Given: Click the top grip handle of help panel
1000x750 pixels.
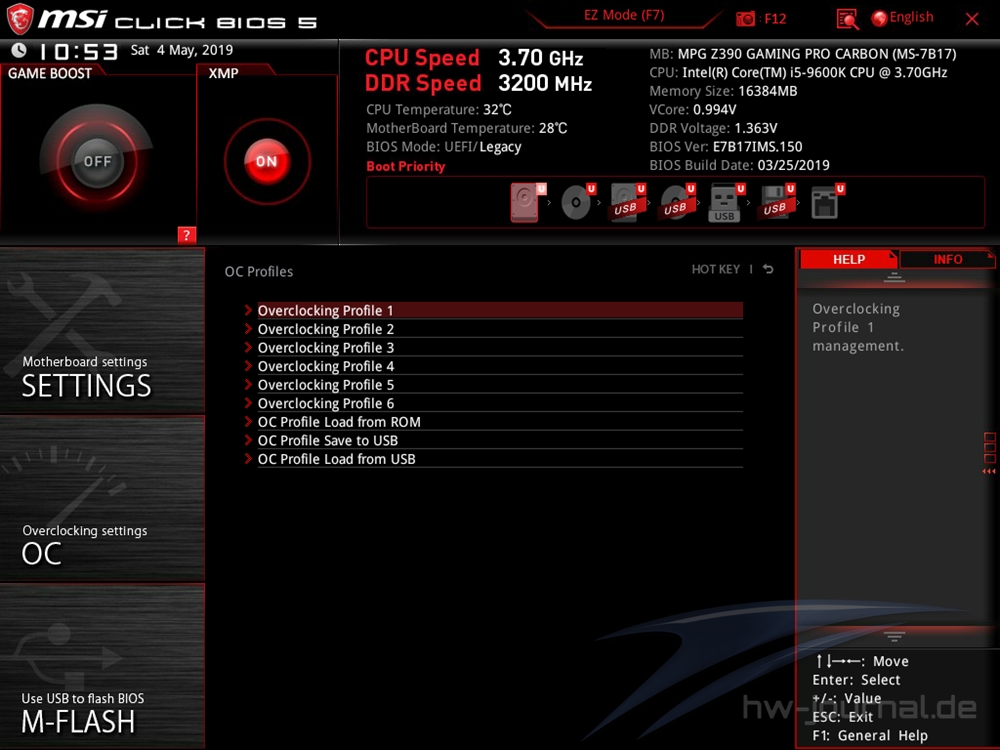Looking at the screenshot, I should coord(894,277).
